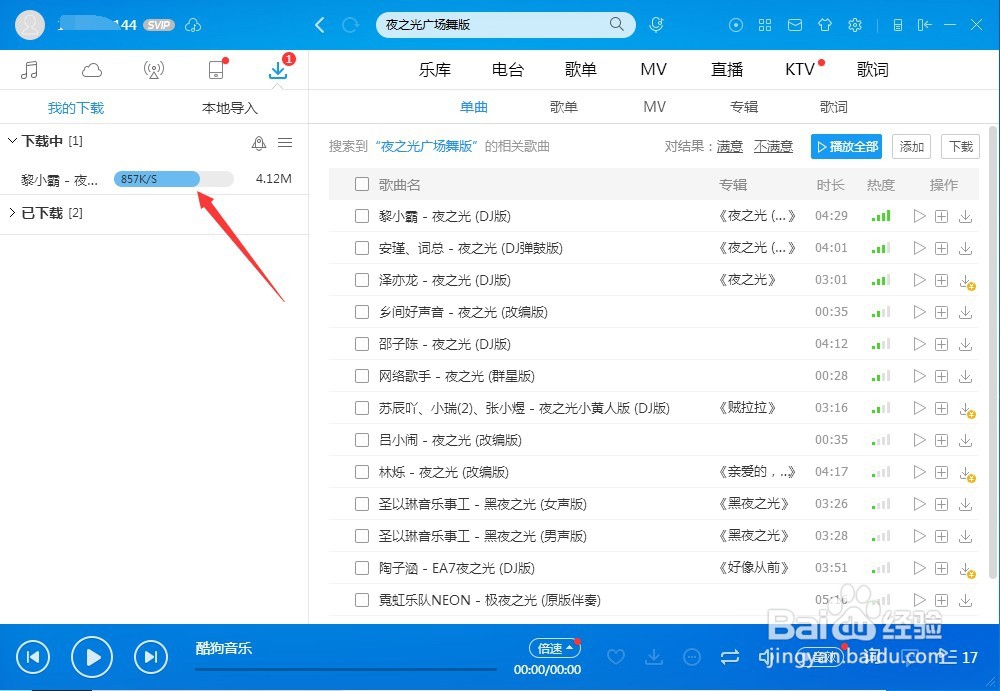Select 我的下载 tab
This screenshot has height=691, width=1000.
click(x=76, y=108)
